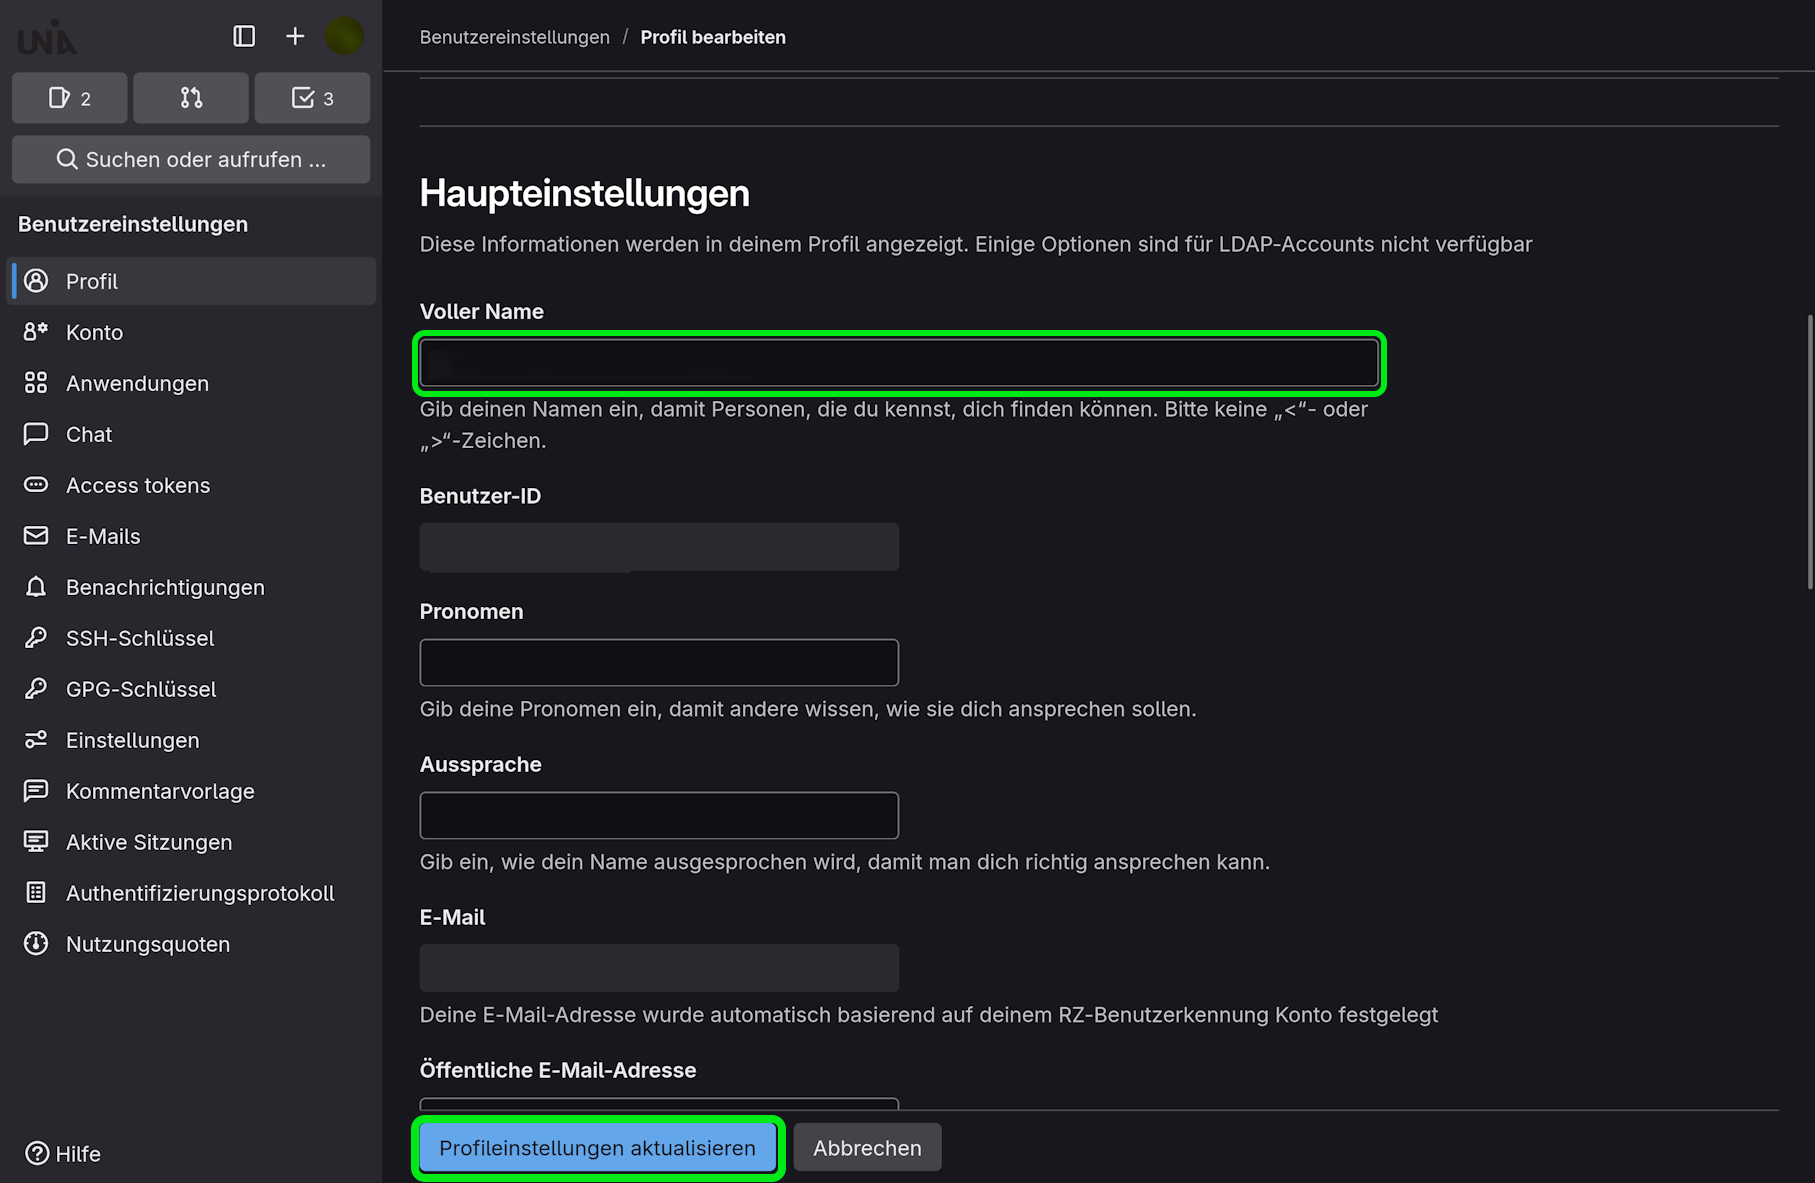Open the to-do list showing 3
Viewport: 1815px width, 1183px height.
click(312, 98)
